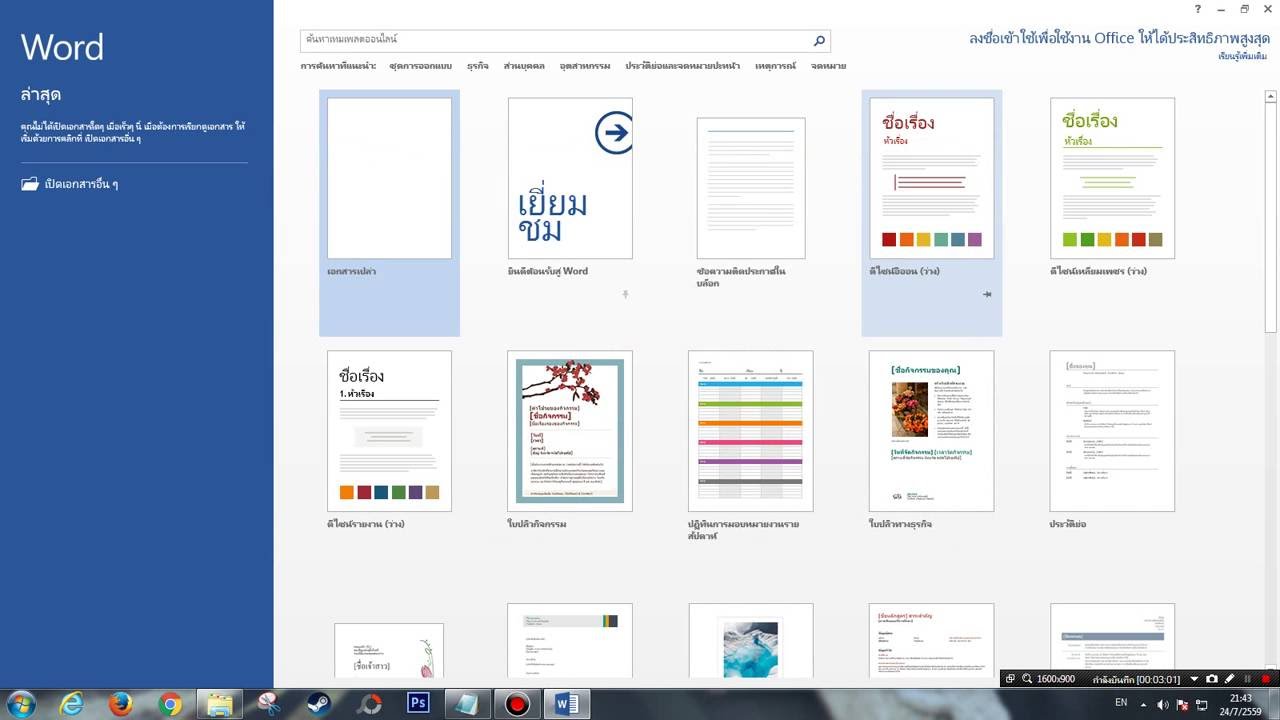Open the recorder dropdown arrow after the timer
The width and height of the screenshot is (1280, 720).
pos(1193,679)
